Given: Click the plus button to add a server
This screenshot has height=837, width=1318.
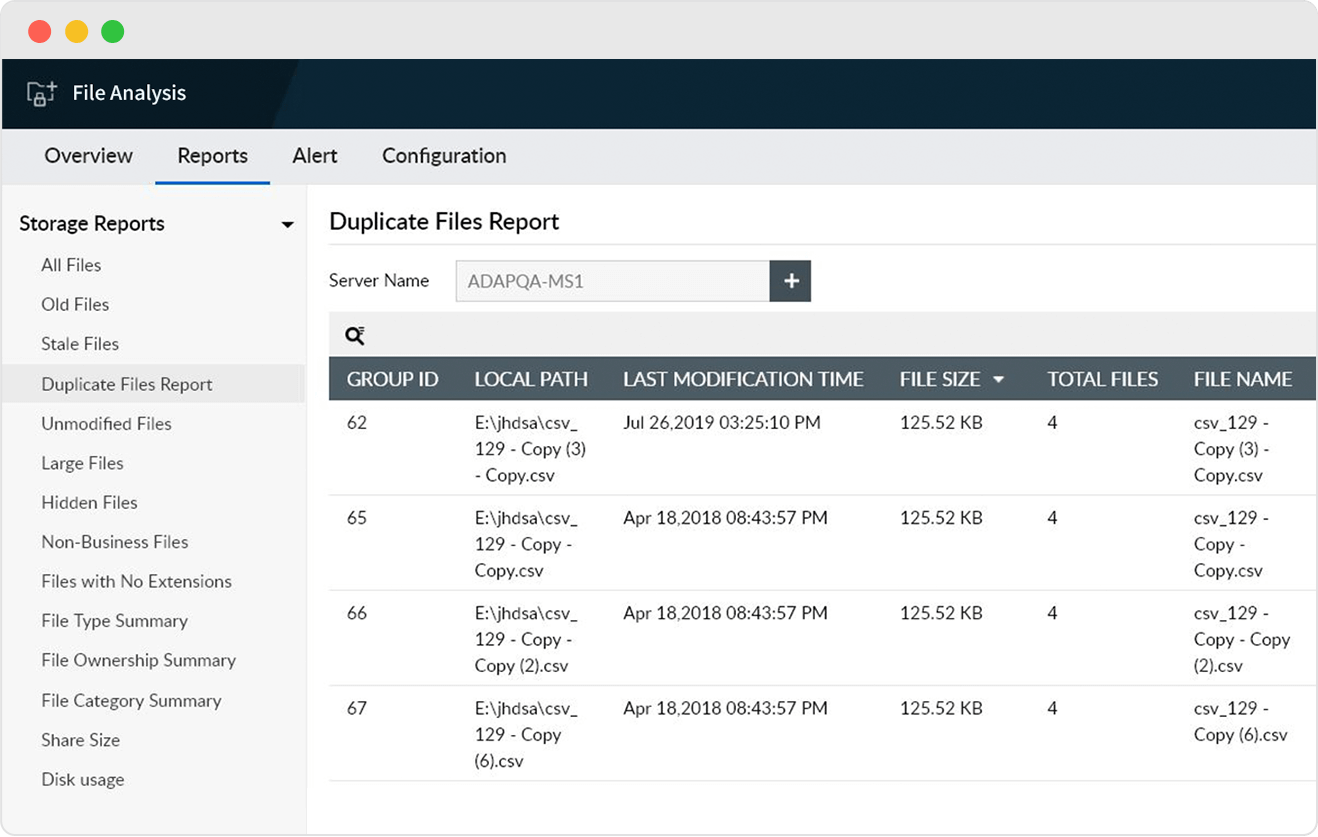Looking at the screenshot, I should tap(790, 281).
